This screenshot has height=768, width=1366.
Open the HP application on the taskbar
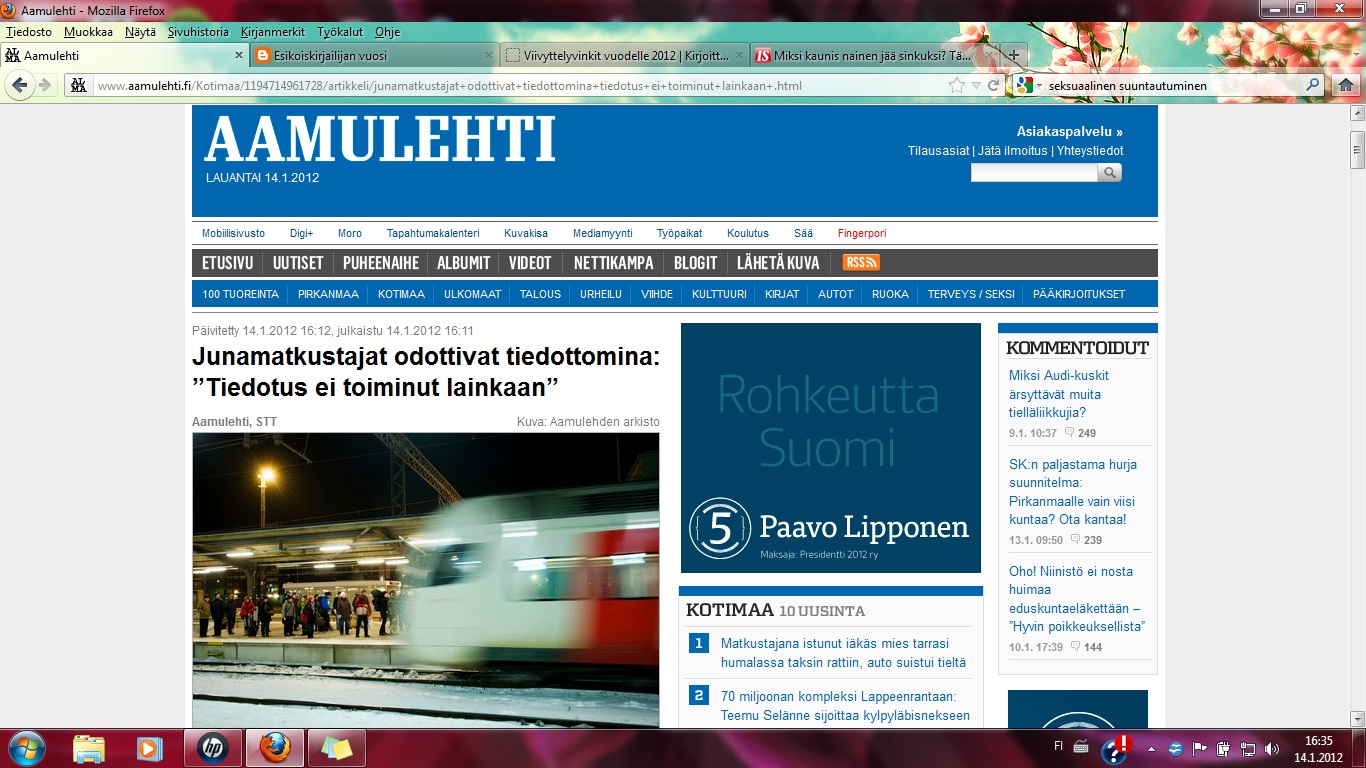213,748
